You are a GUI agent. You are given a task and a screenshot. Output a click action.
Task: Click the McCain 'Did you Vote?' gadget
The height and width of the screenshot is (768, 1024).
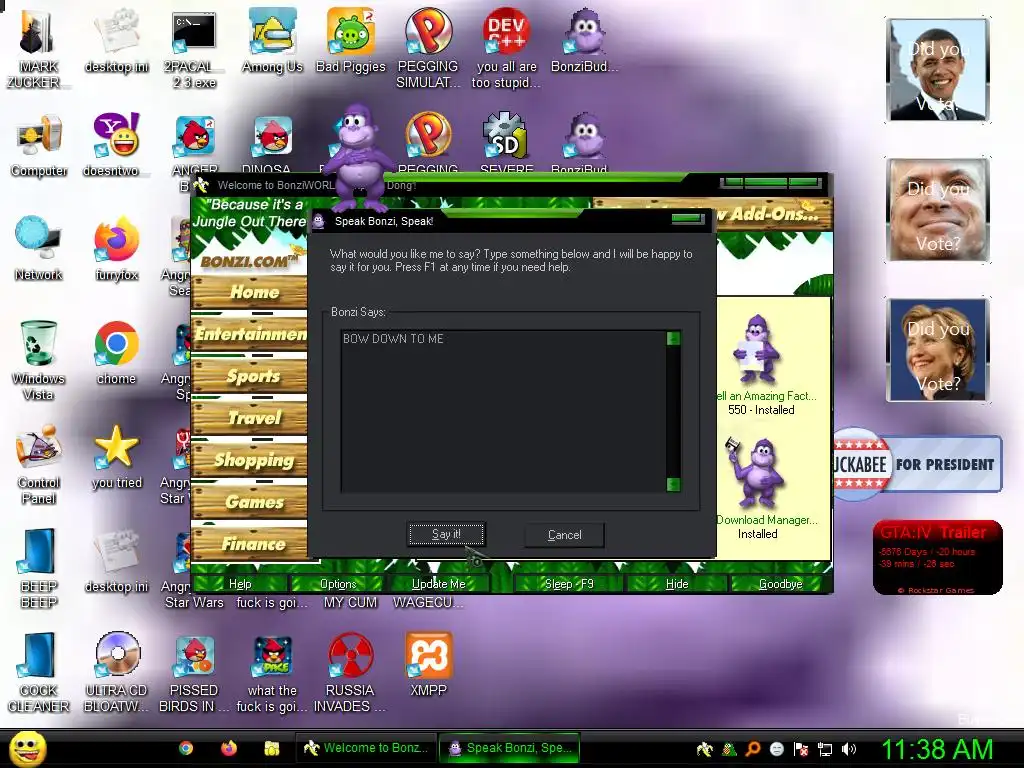(x=938, y=210)
